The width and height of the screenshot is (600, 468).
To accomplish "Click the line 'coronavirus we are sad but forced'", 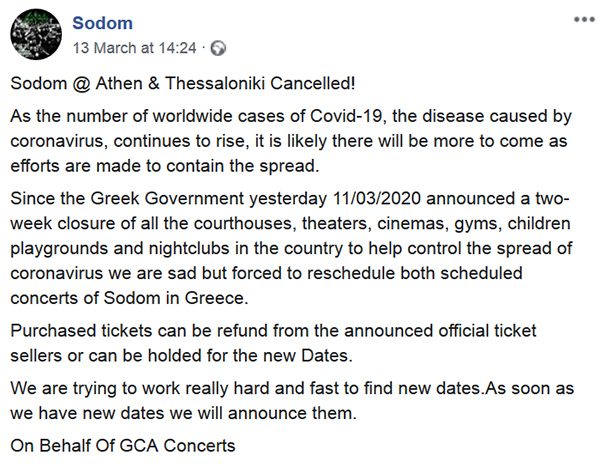I will tap(266, 273).
